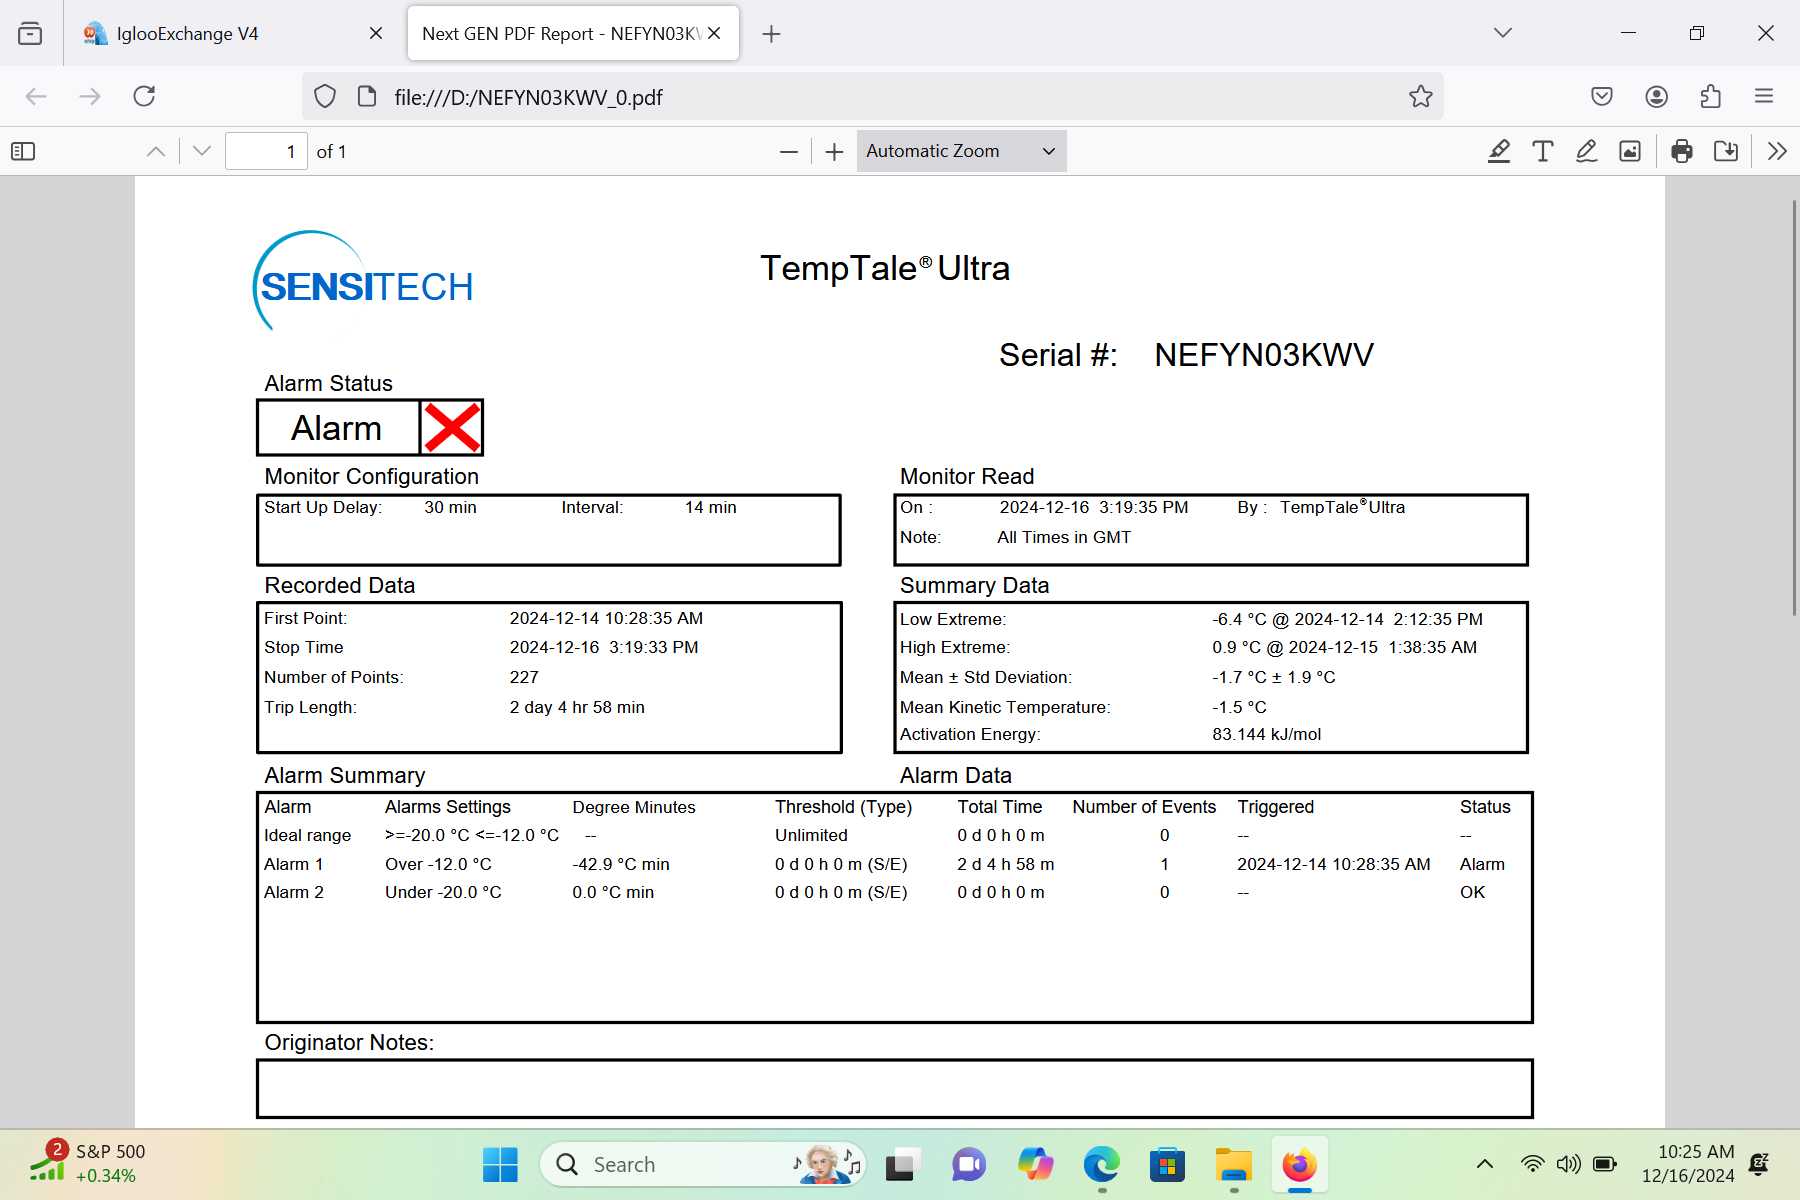
Task: Open Firefox View recent browsing icon
Action: [30, 33]
